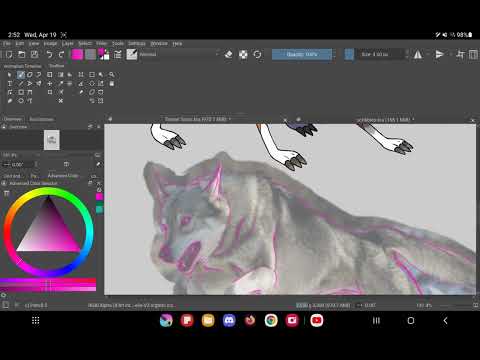Image resolution: width=480 pixels, height=360 pixels.
Task: Switch to the second document tab
Action: (x=385, y=119)
